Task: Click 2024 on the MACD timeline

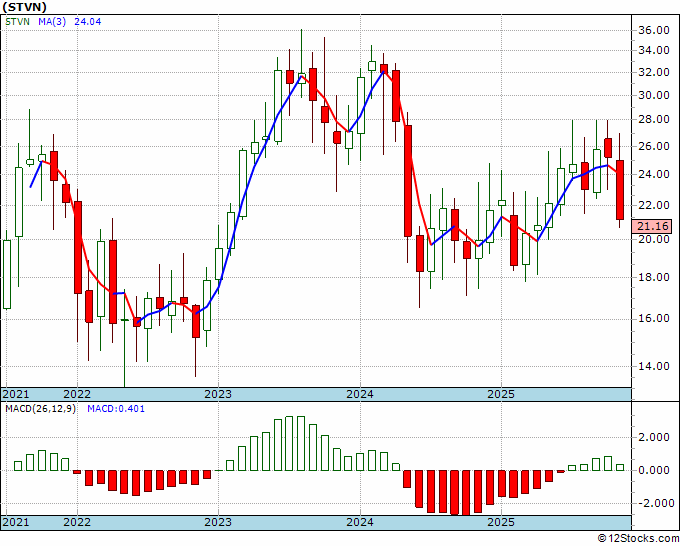Action: pyautogui.click(x=360, y=522)
